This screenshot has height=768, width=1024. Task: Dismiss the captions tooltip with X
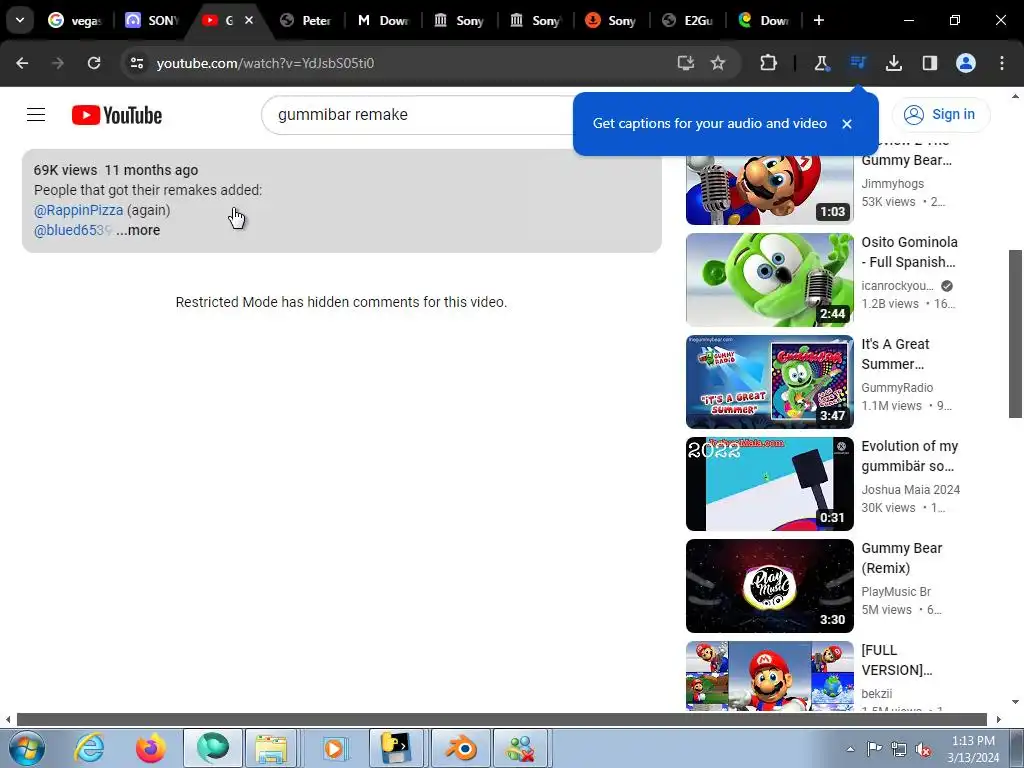846,123
